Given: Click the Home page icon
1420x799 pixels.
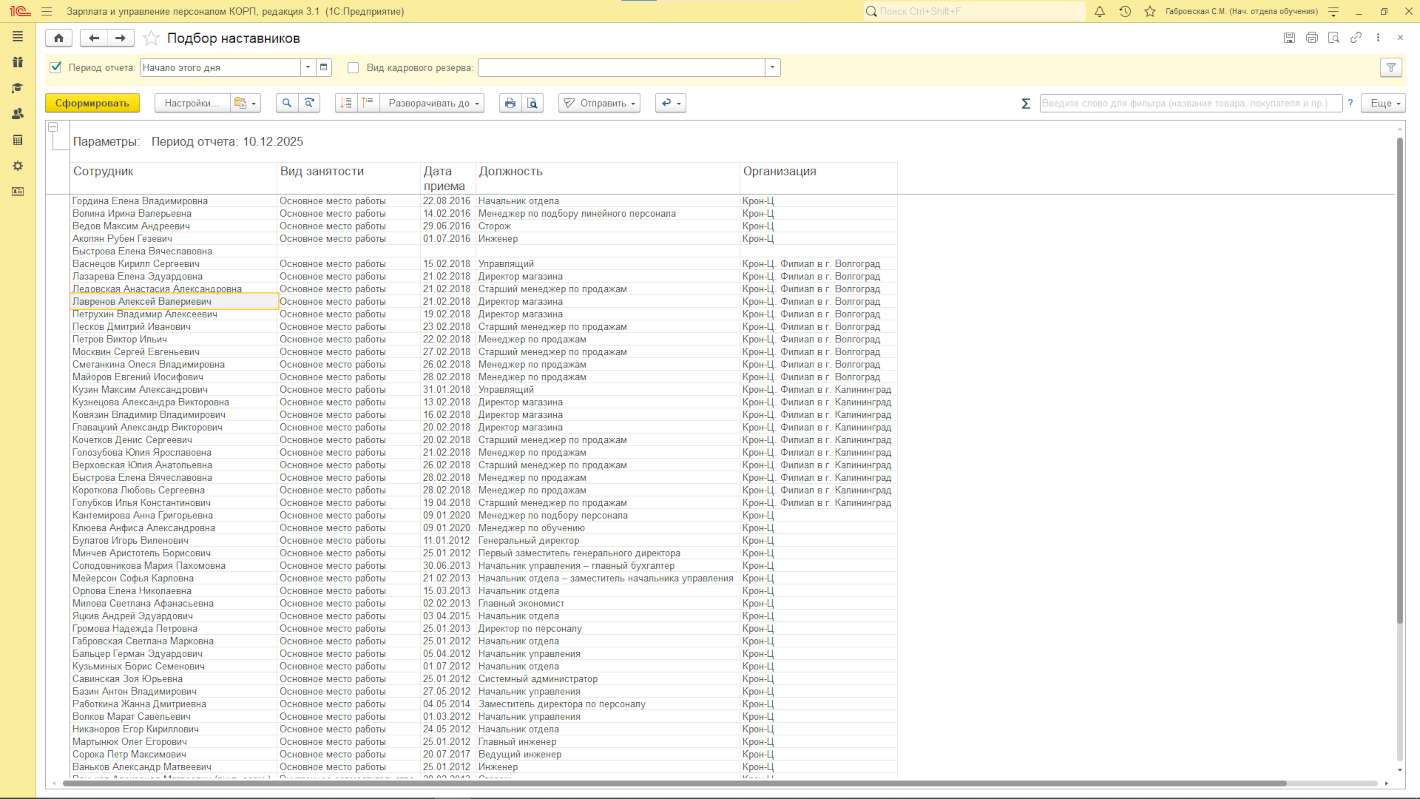Looking at the screenshot, I should 59,38.
